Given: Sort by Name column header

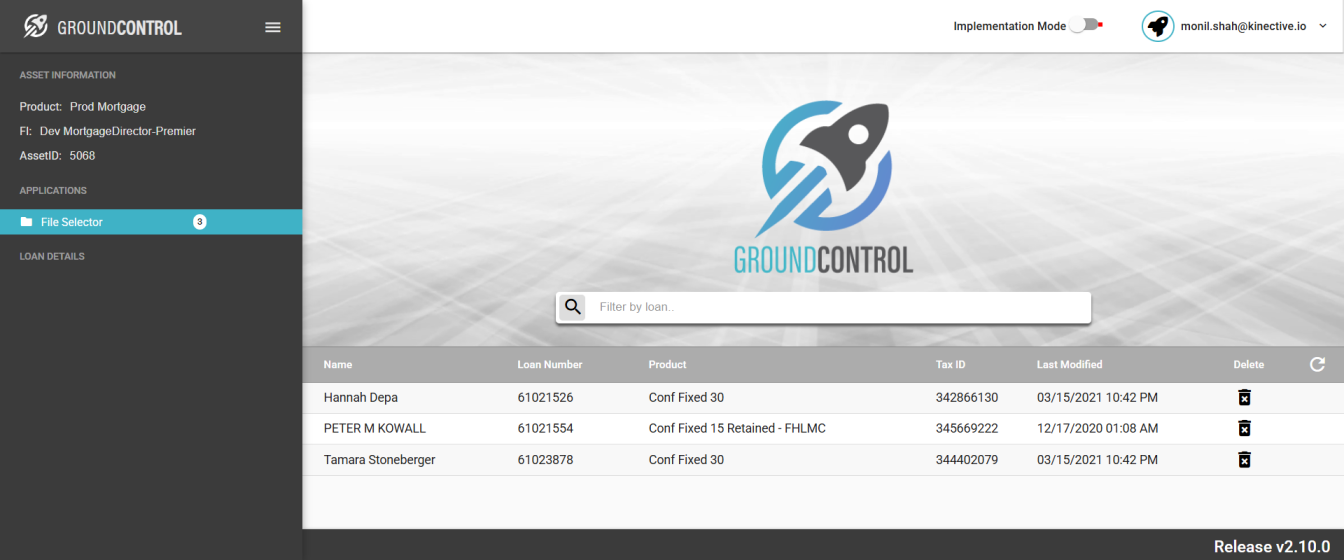Looking at the screenshot, I should (338, 365).
